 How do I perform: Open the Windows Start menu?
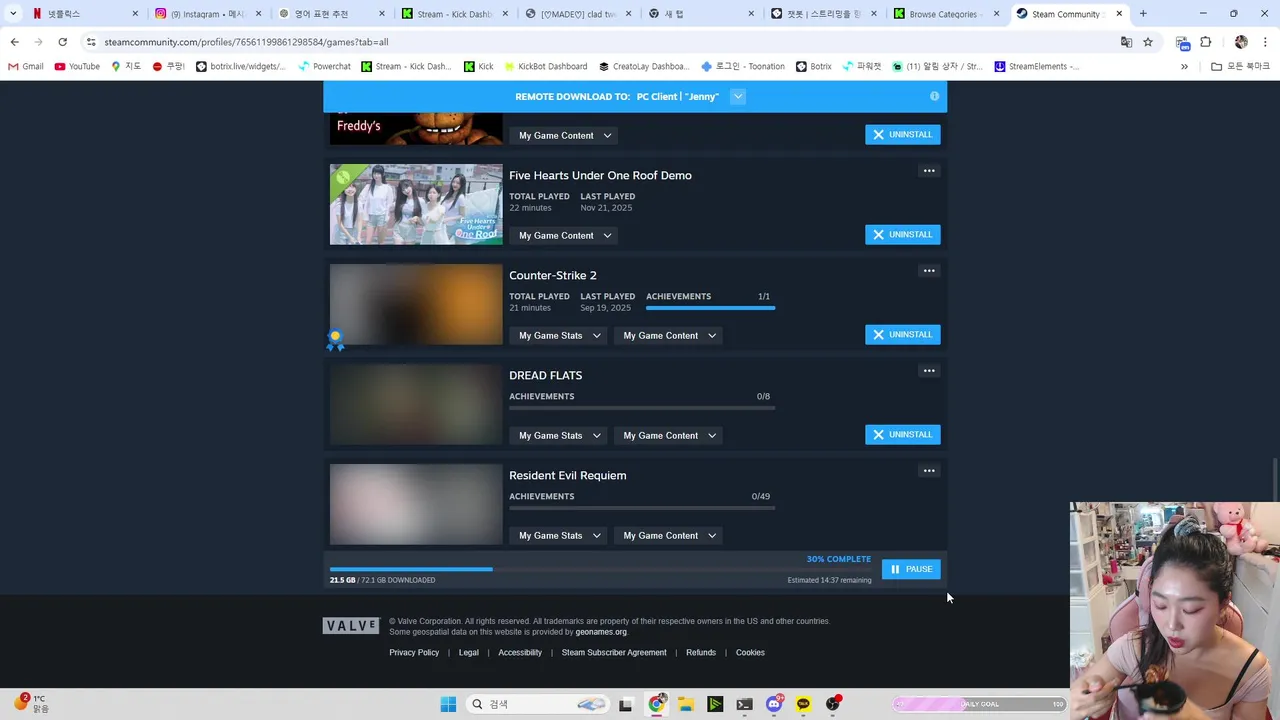coord(448,704)
